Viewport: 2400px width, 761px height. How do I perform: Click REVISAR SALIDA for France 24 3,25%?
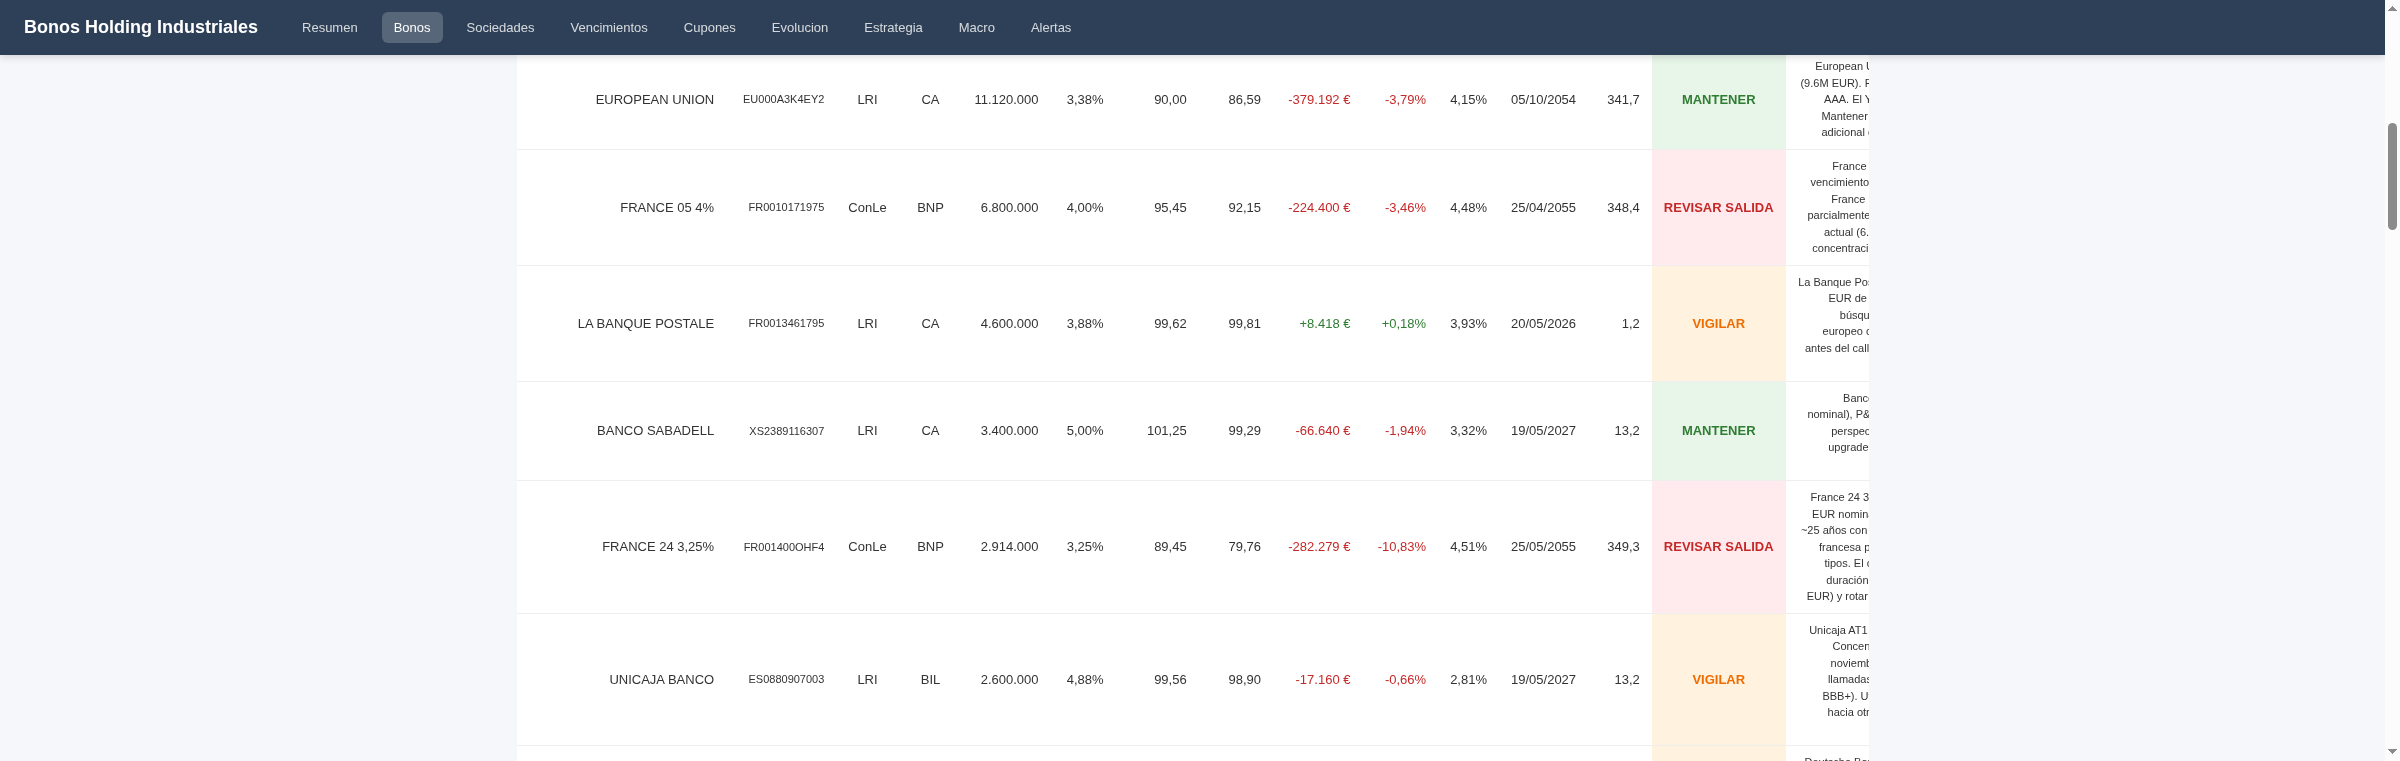(x=1718, y=547)
